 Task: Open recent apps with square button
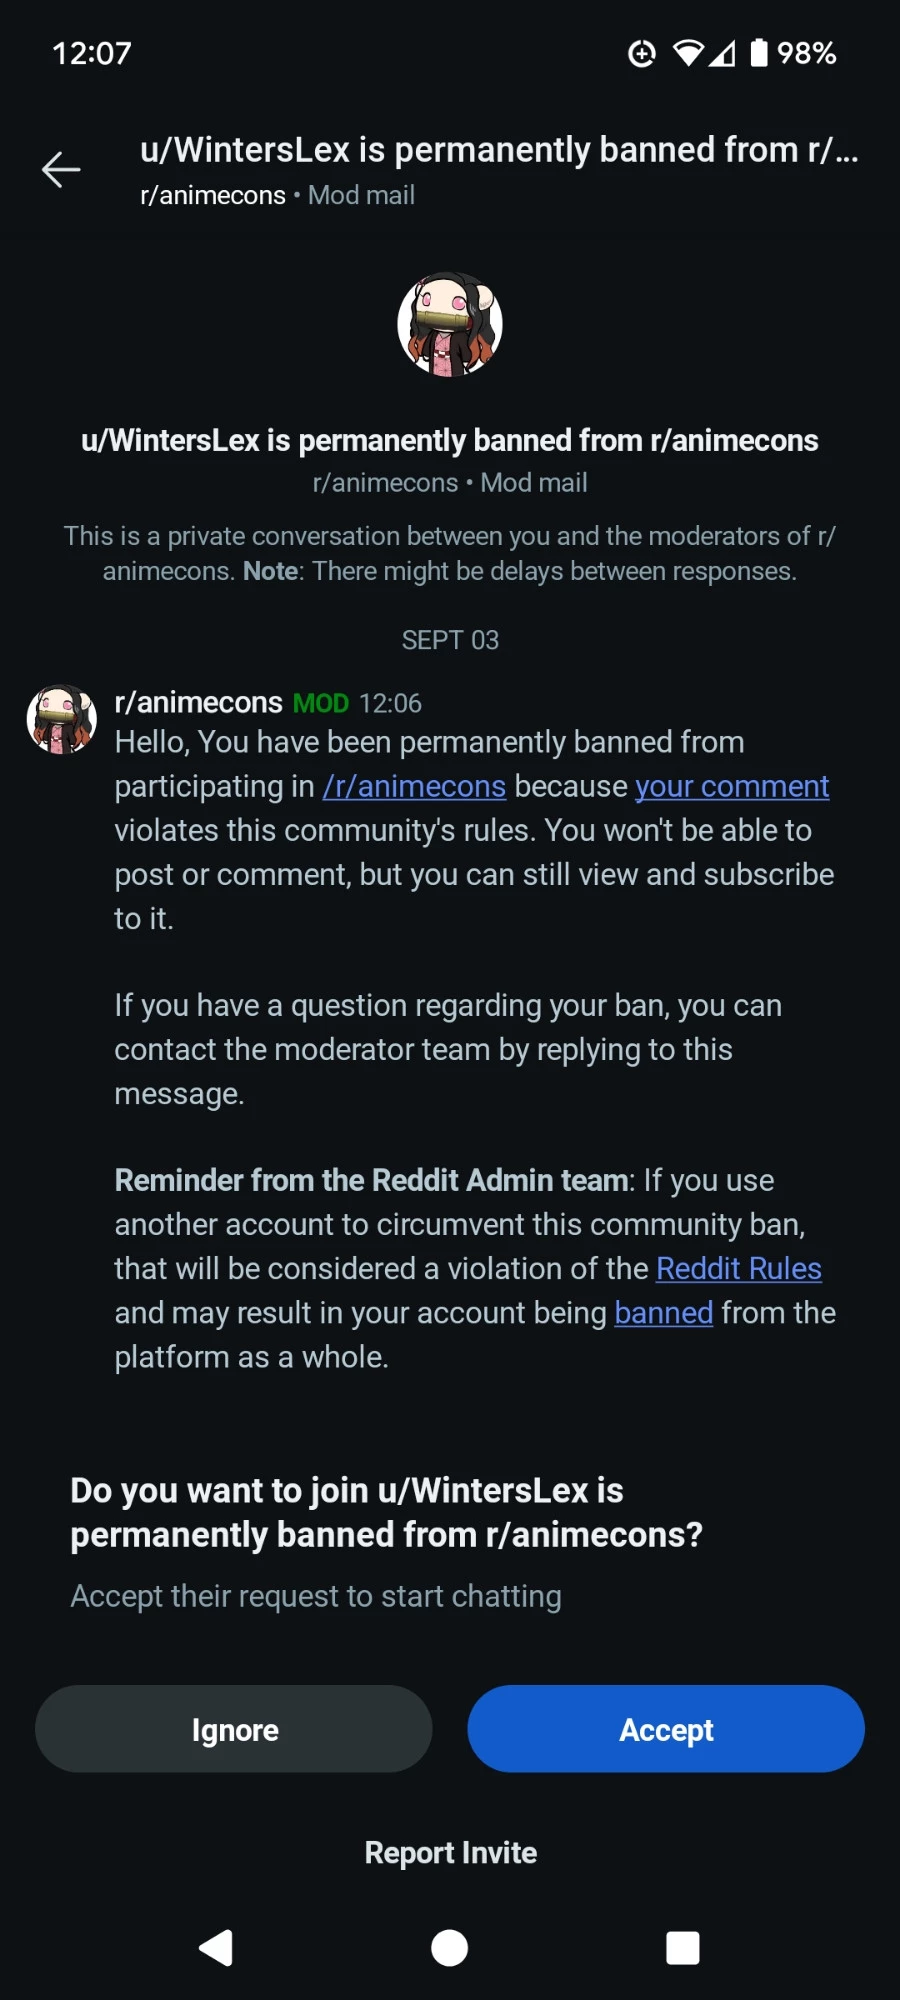click(x=683, y=1948)
